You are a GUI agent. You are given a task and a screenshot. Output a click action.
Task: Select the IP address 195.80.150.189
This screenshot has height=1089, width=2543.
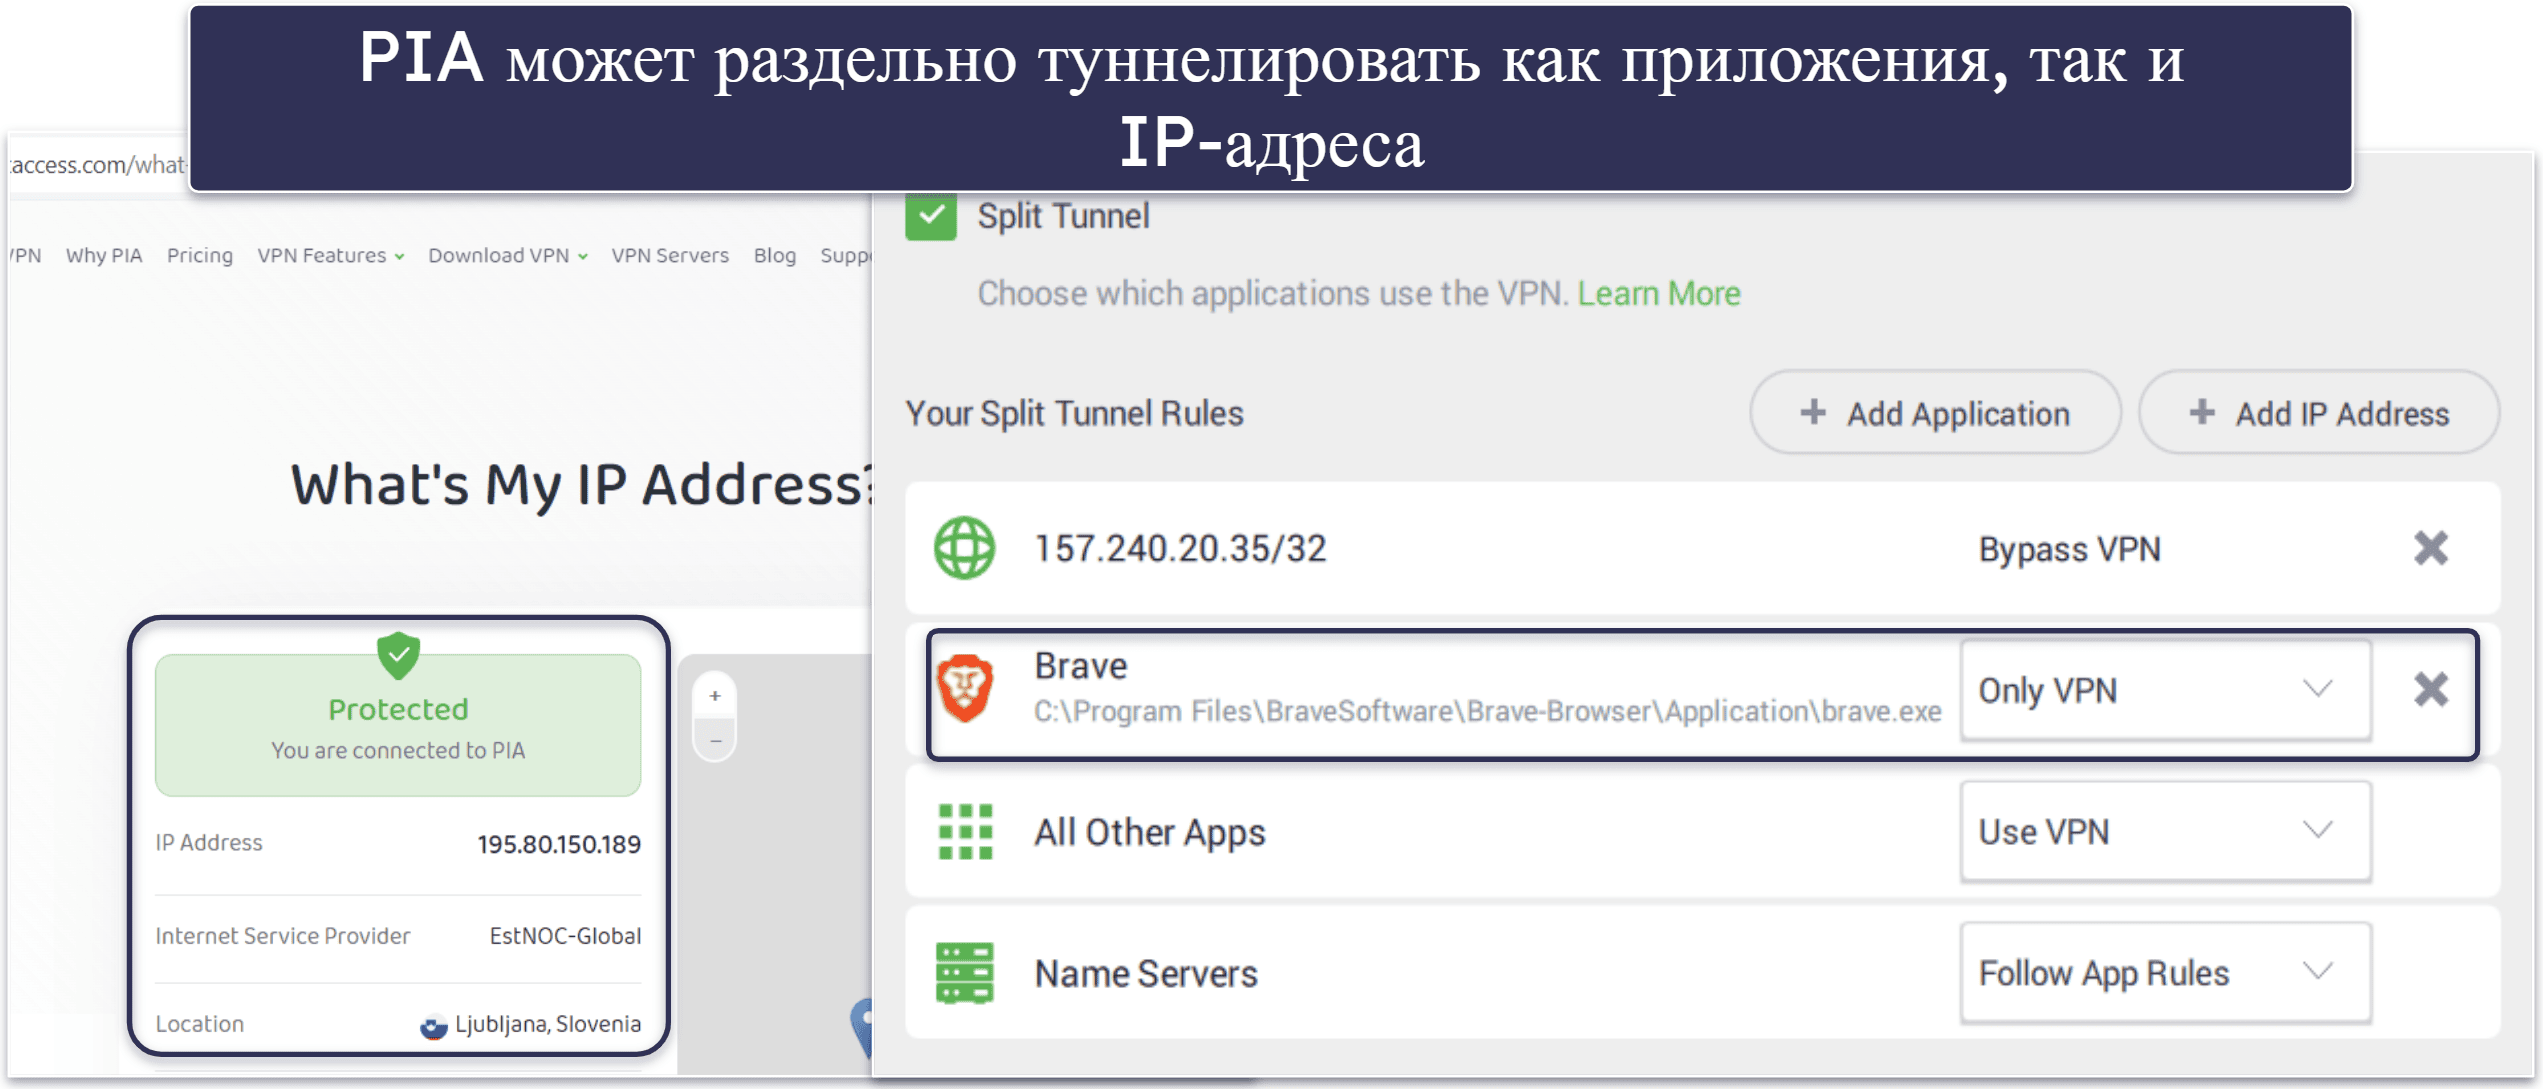(x=559, y=844)
